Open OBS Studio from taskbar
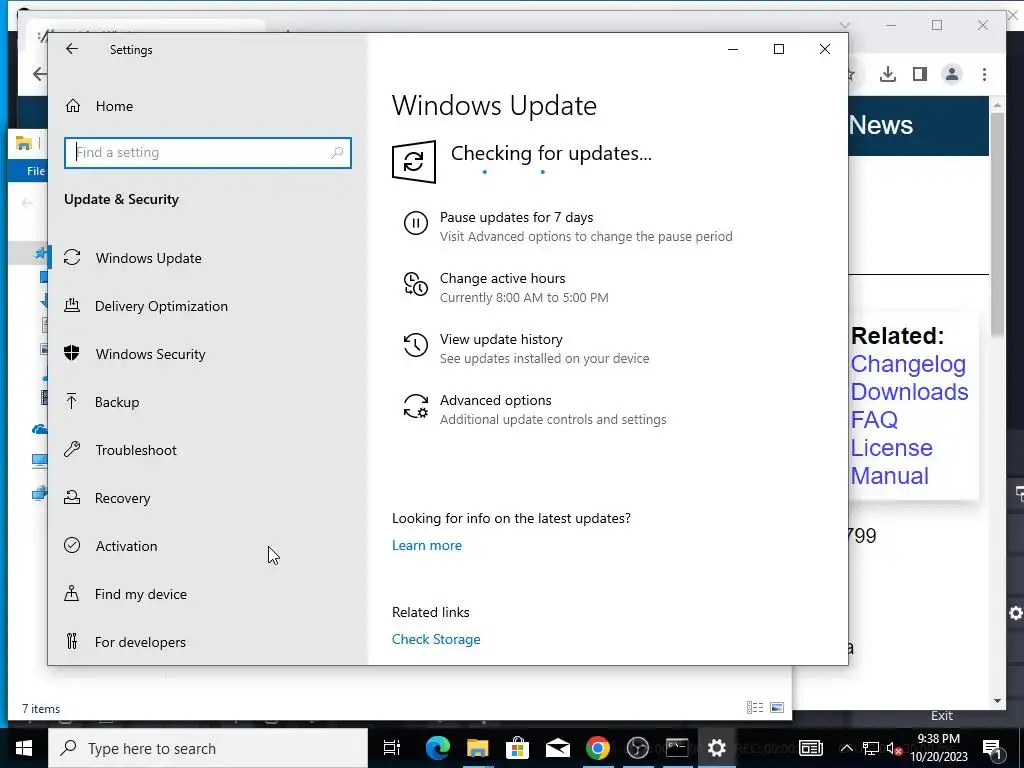Image resolution: width=1024 pixels, height=768 pixels. pyautogui.click(x=637, y=748)
